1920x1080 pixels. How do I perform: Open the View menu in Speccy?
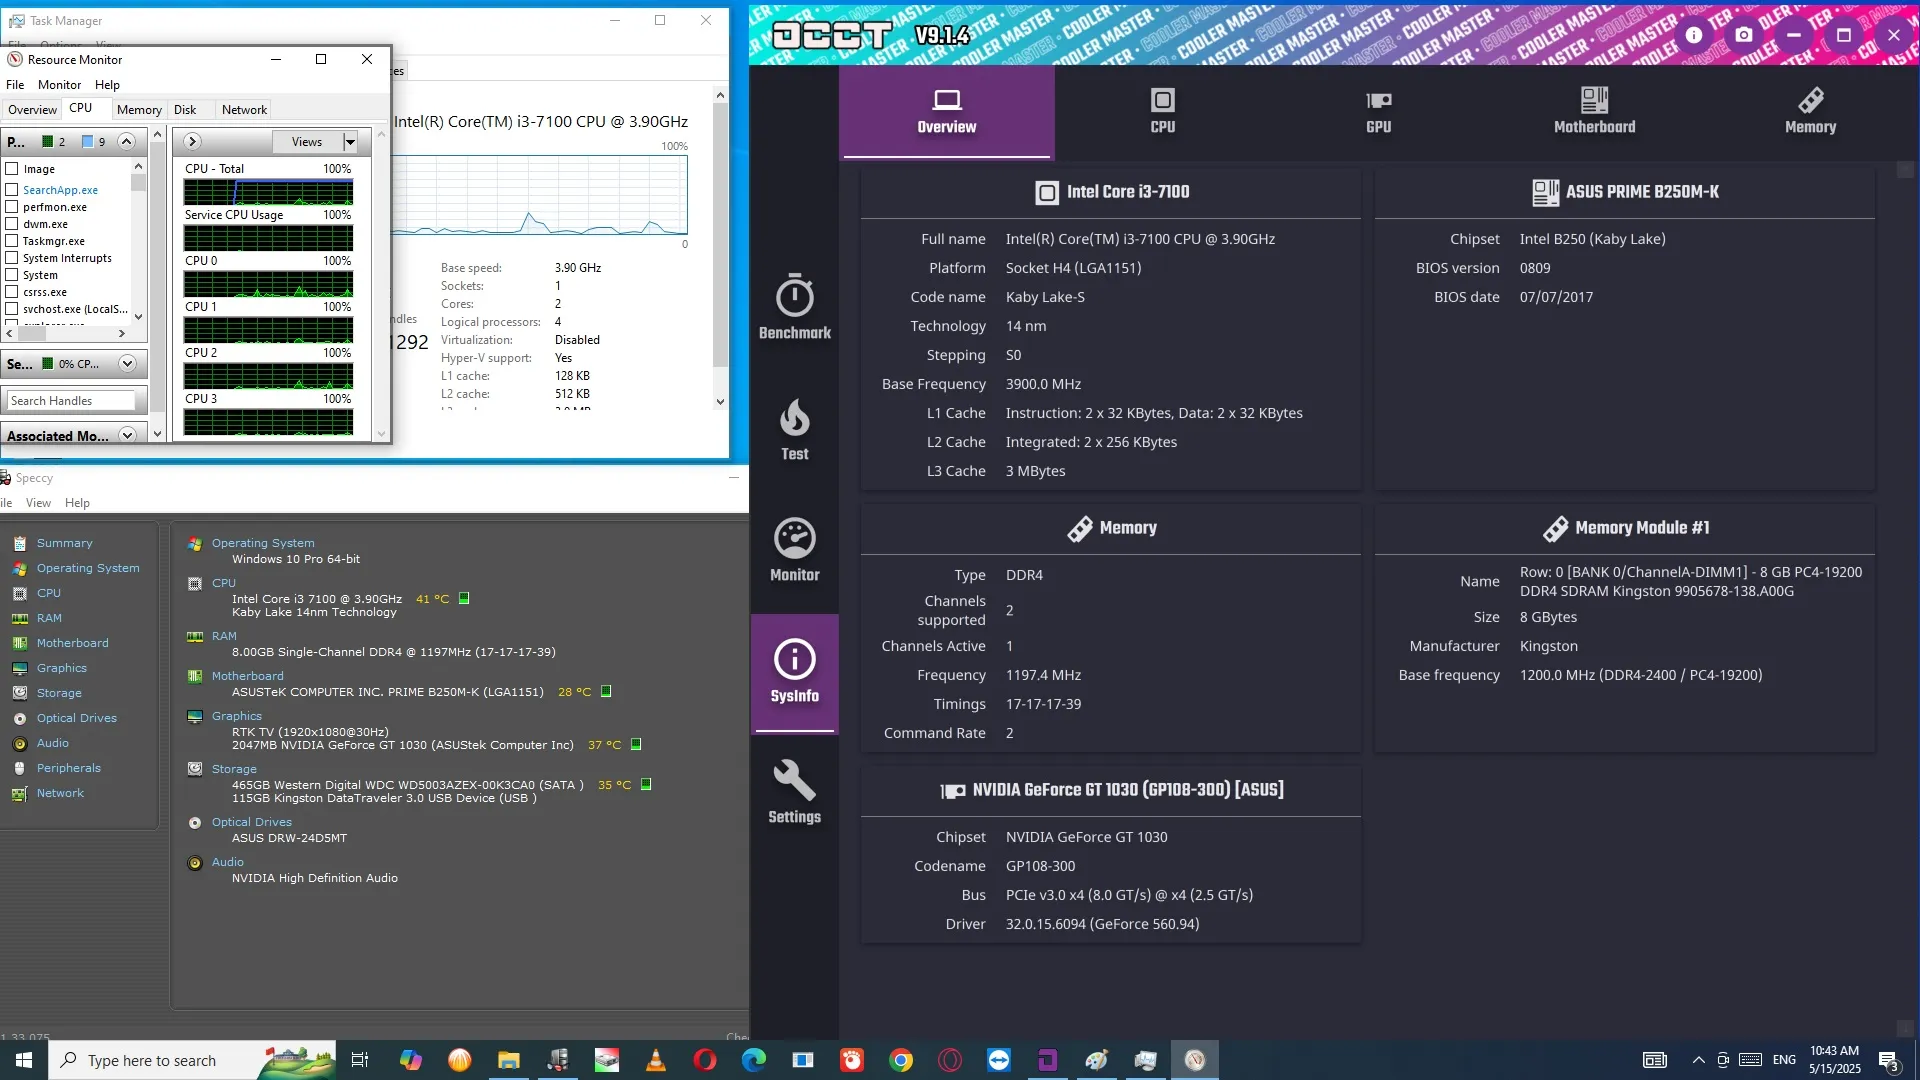[x=38, y=503]
